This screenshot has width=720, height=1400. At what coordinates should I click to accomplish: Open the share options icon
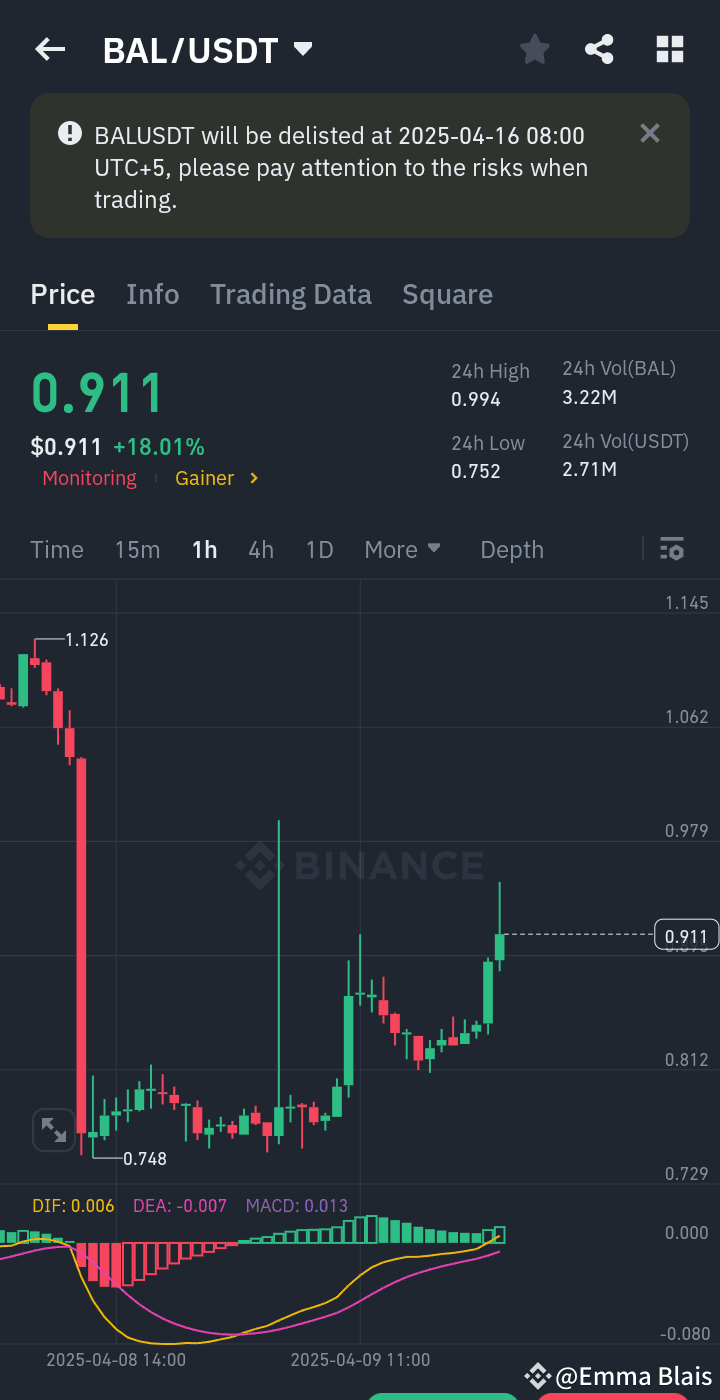pos(599,48)
